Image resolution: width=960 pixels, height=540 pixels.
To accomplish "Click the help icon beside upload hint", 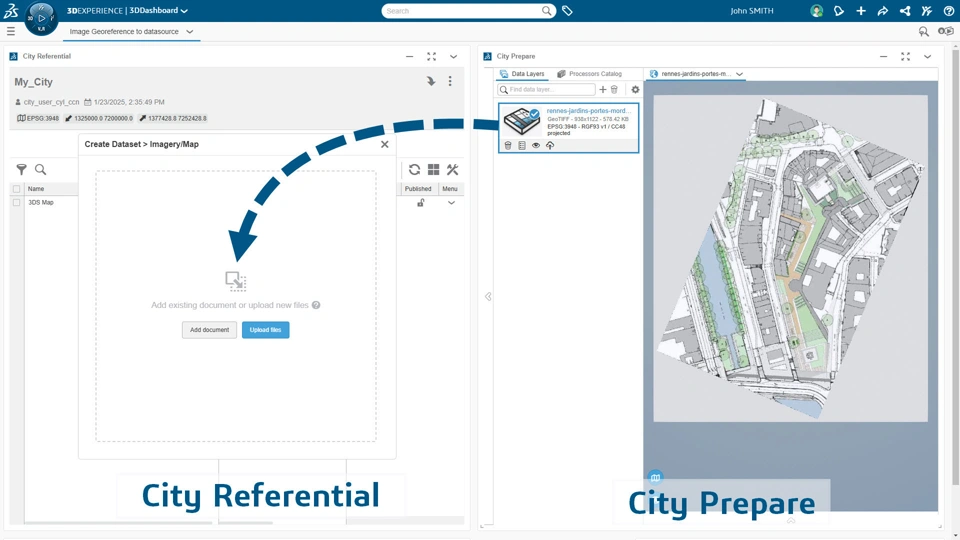I will tap(316, 305).
